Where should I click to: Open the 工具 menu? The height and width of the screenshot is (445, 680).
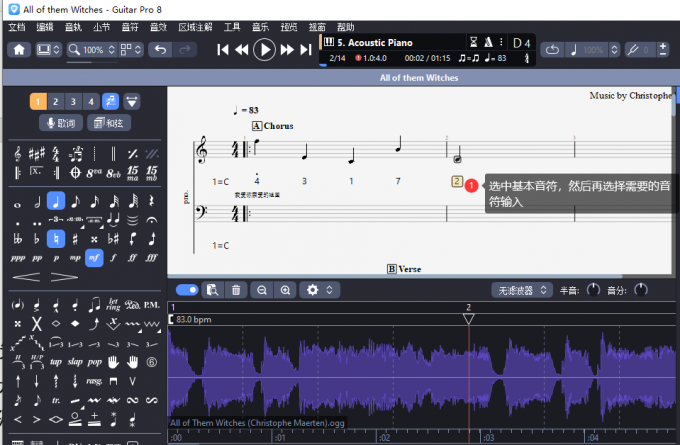pyautogui.click(x=232, y=26)
